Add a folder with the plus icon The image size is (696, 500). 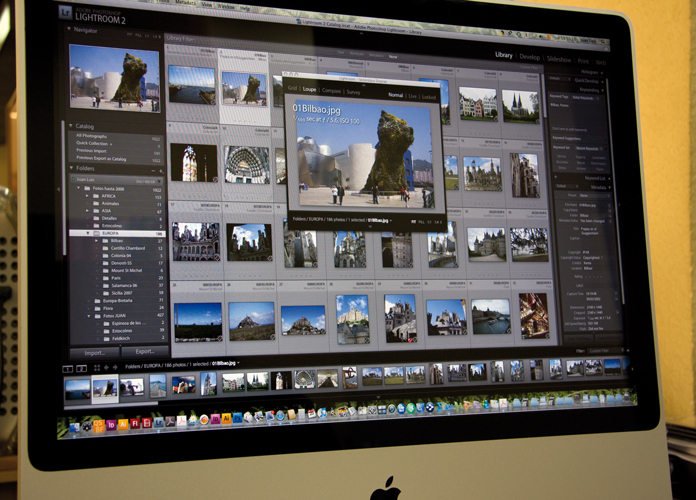click(x=161, y=171)
